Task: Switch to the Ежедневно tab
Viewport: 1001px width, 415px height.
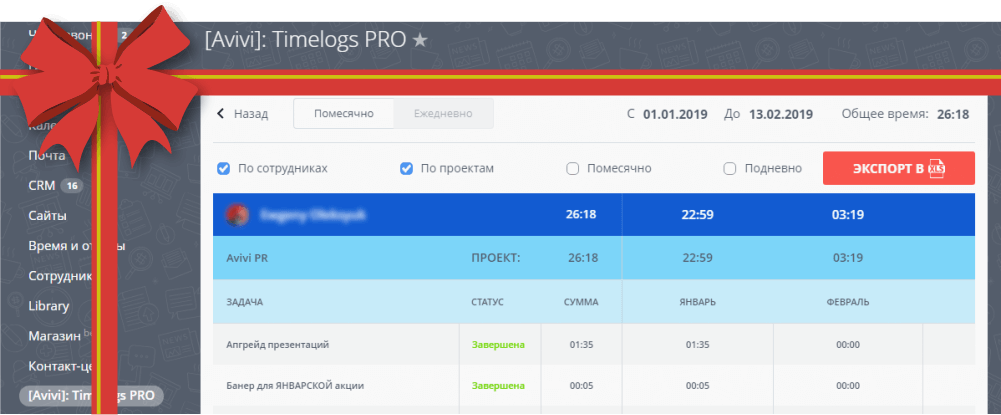Action: (x=443, y=114)
